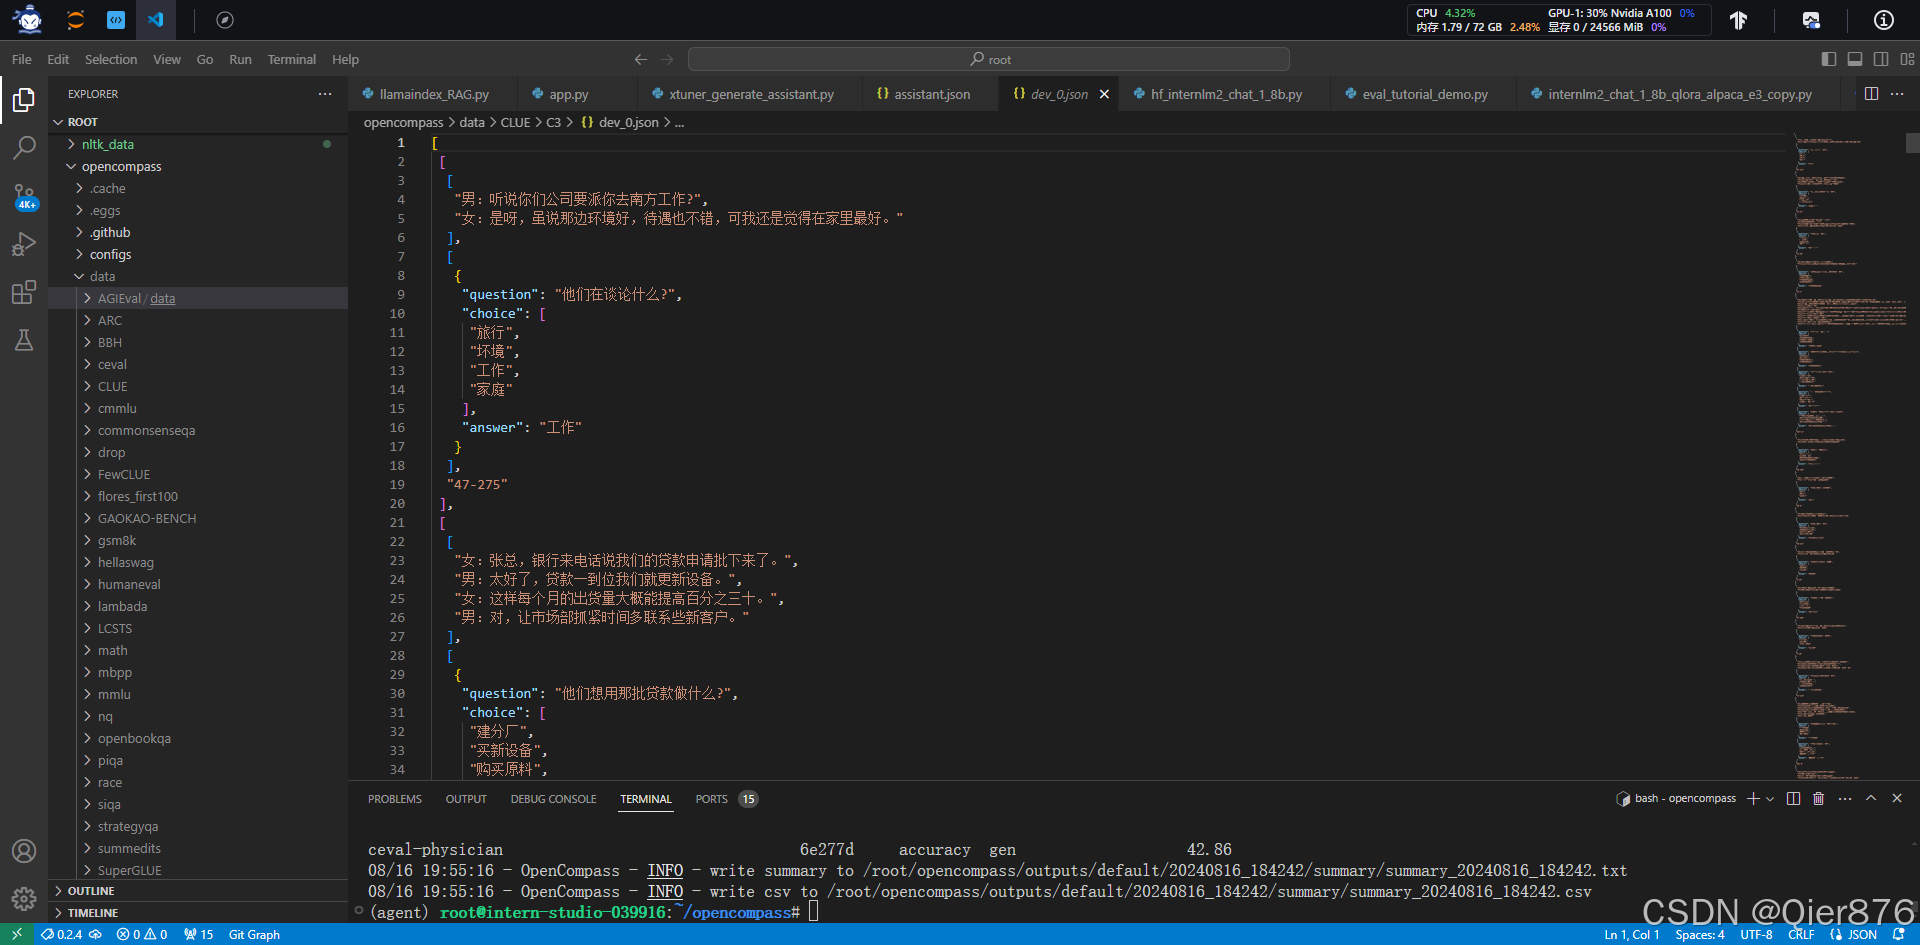Expand the ceval folder

click(x=198, y=364)
